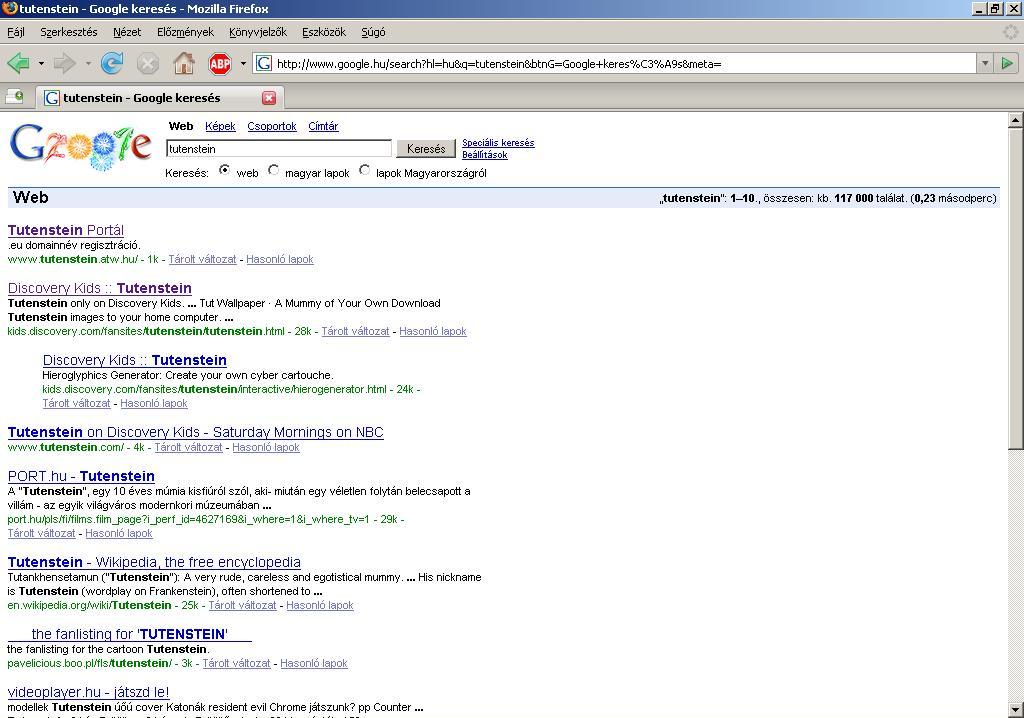Screen dimensions: 1024x718
Task: Open a new tab with the tab icon
Action: pos(14,97)
